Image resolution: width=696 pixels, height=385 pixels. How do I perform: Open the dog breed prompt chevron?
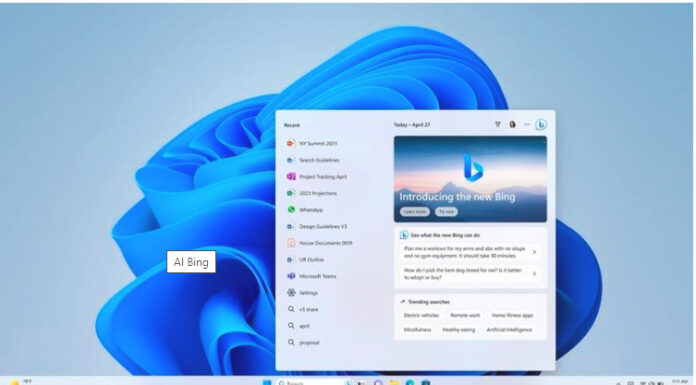[534, 274]
